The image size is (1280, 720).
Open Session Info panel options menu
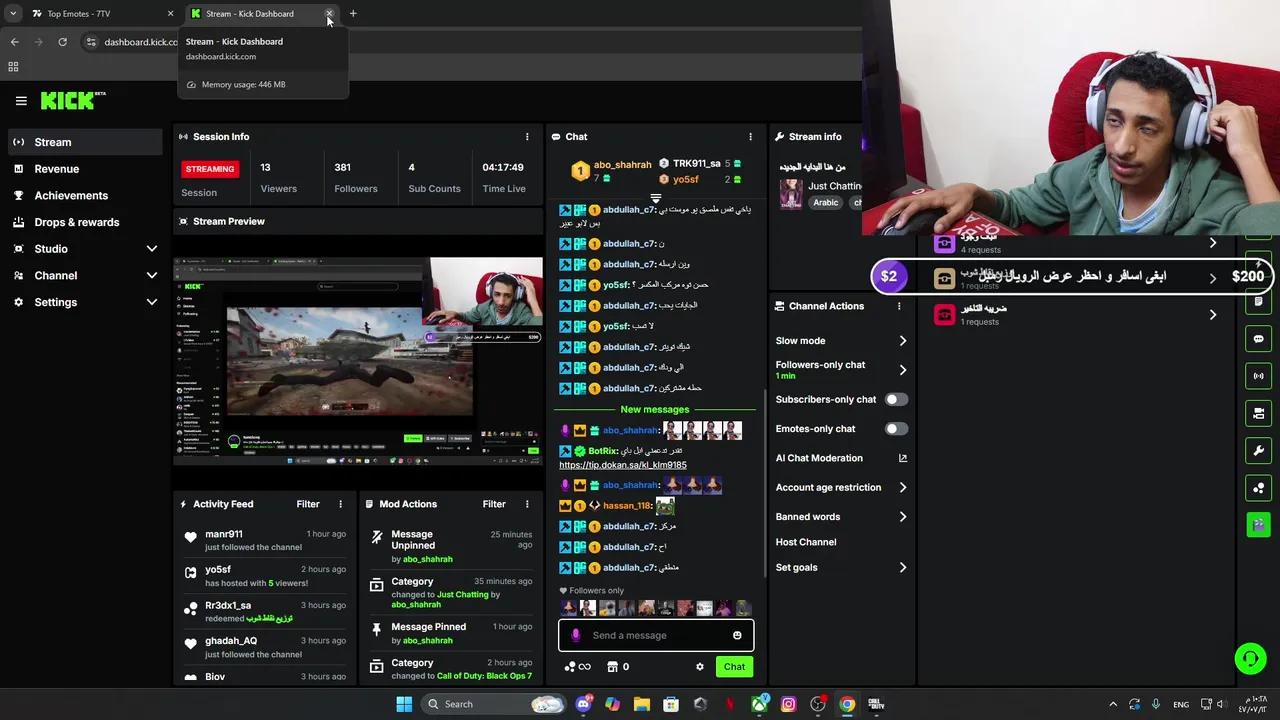point(527,137)
